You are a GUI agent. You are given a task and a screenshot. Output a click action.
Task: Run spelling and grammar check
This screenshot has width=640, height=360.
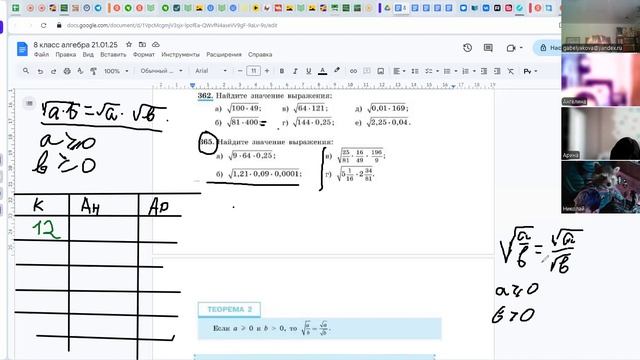coord(80,71)
